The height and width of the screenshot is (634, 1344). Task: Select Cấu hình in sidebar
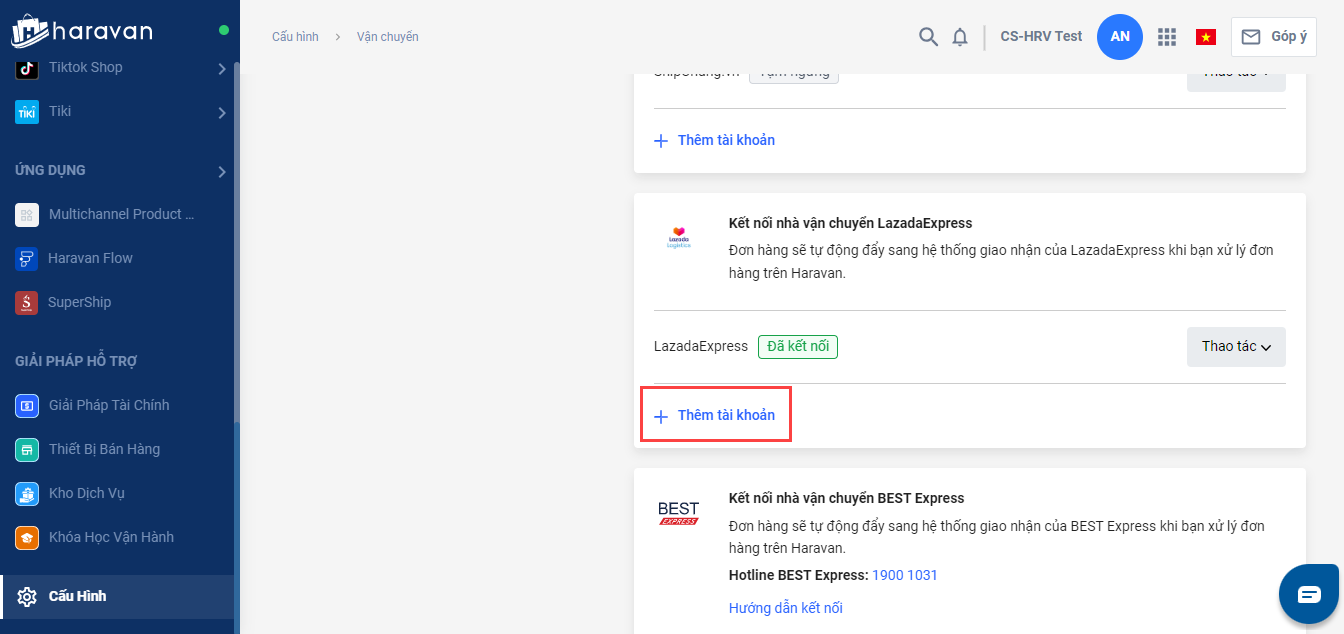pyautogui.click(x=77, y=596)
